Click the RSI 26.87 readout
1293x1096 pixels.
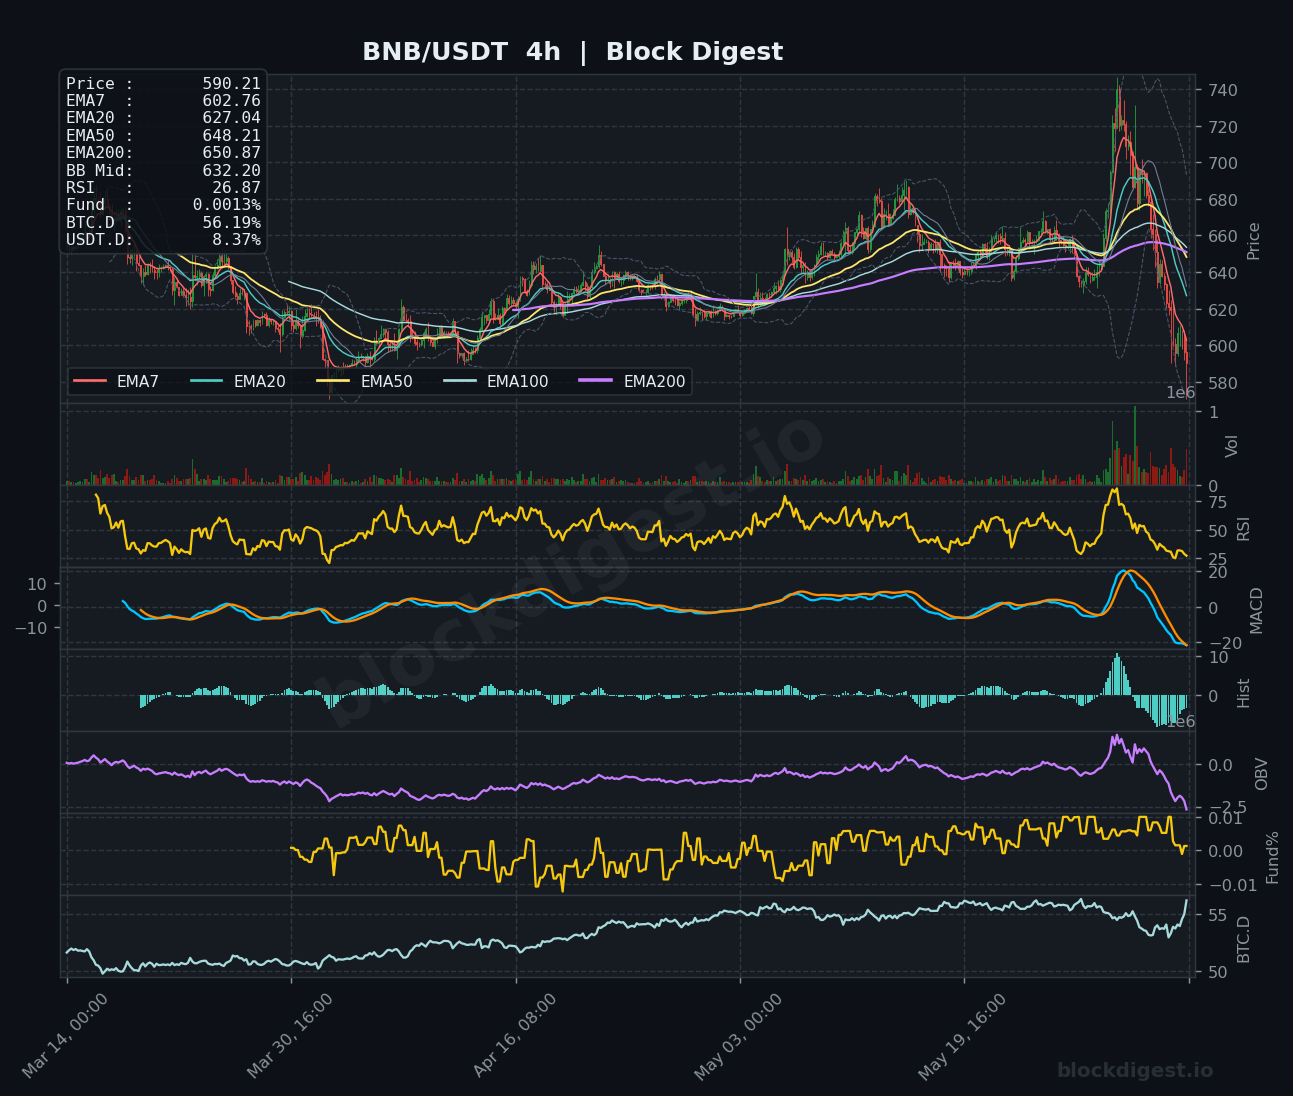pyautogui.click(x=163, y=187)
